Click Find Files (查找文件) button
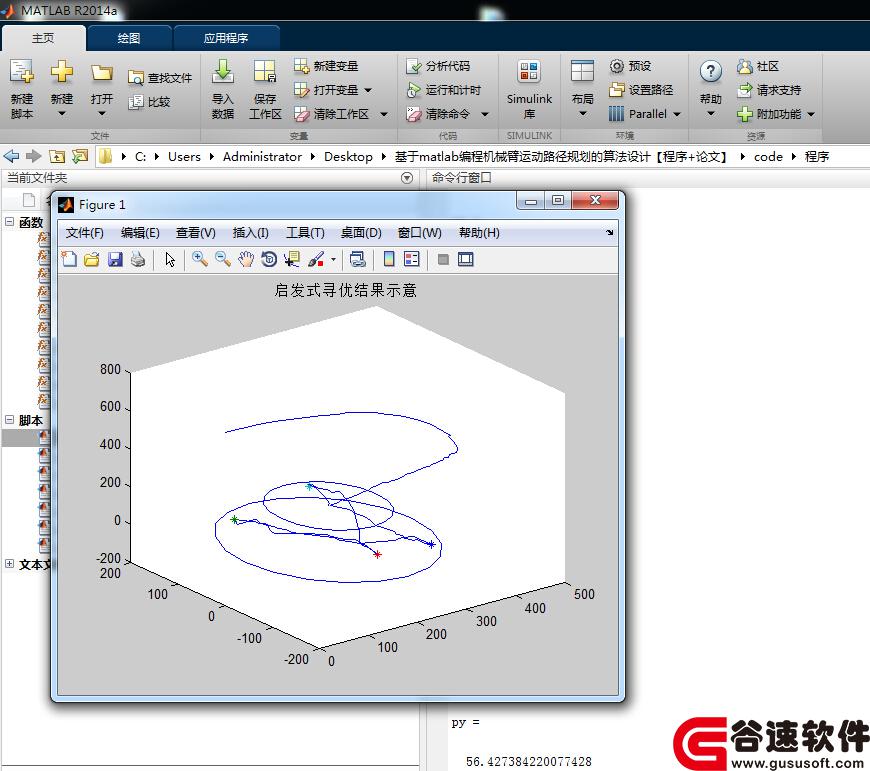Image resolution: width=870 pixels, height=771 pixels. pos(160,78)
